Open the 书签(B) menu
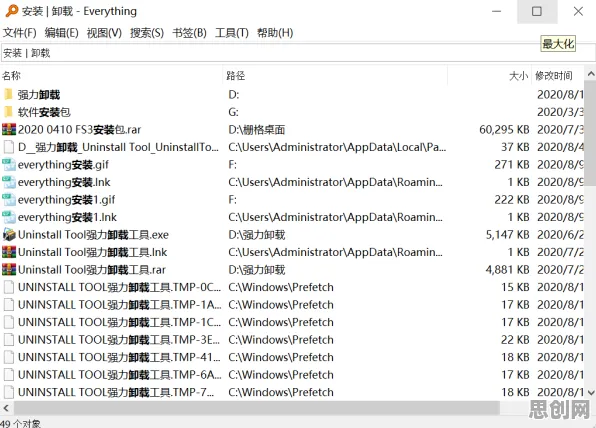 click(x=189, y=33)
